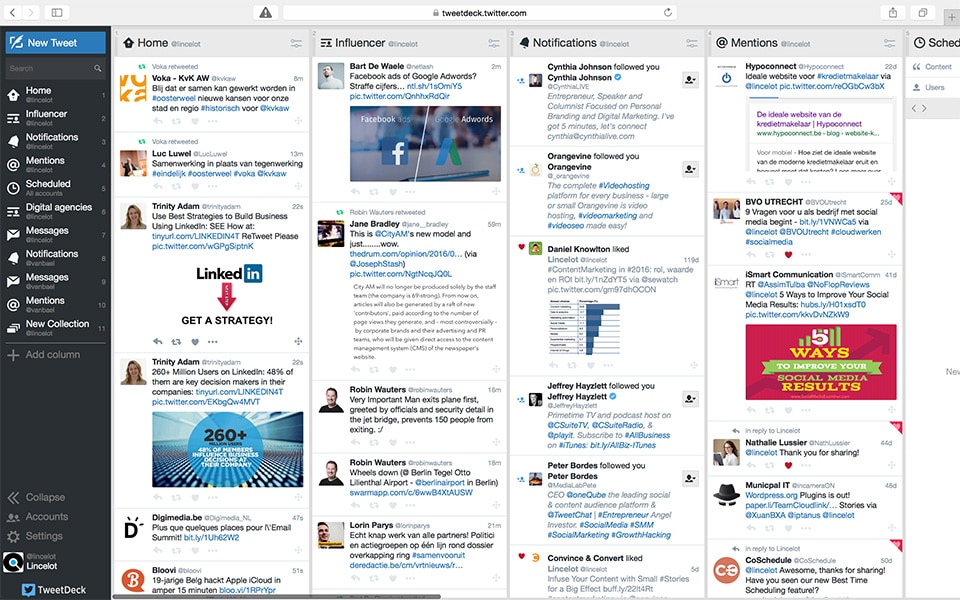Click follow button beside Orangevine
The image size is (960, 600).
pyautogui.click(x=691, y=169)
